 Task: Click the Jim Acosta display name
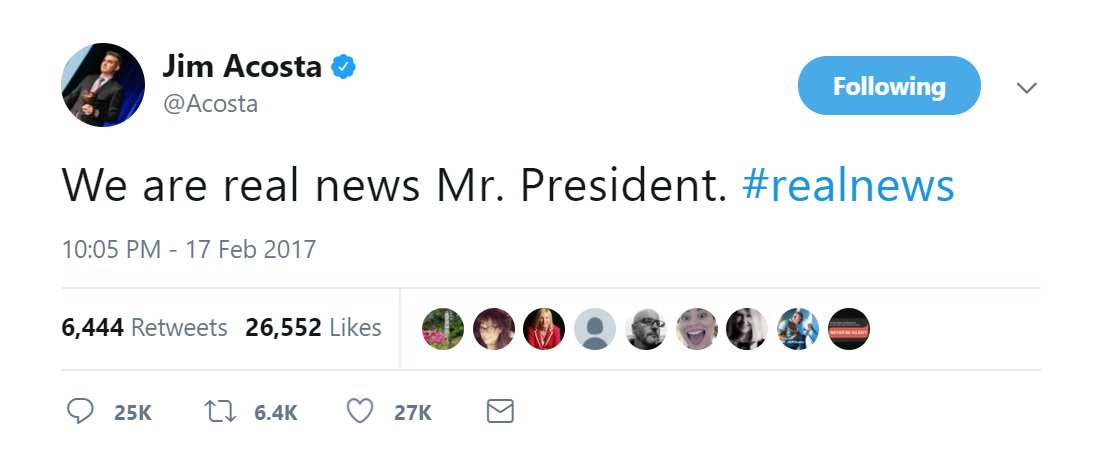(x=242, y=68)
